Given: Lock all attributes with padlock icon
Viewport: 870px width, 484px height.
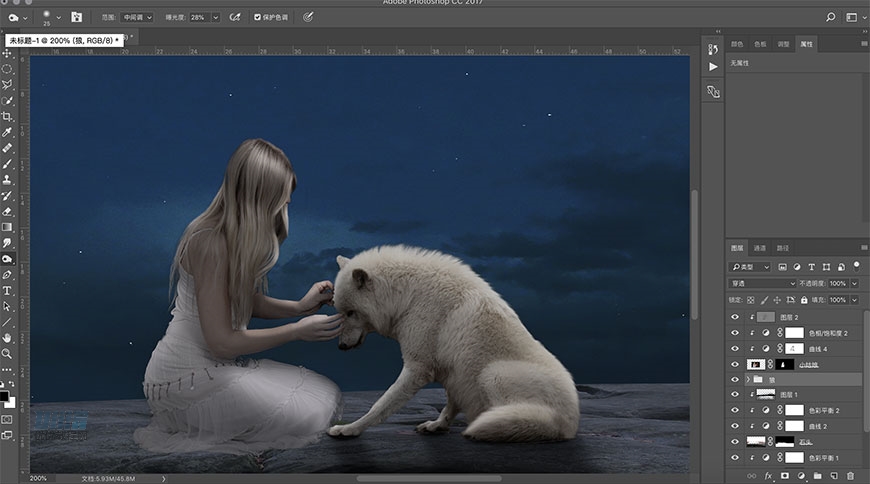Looking at the screenshot, I should [804, 300].
